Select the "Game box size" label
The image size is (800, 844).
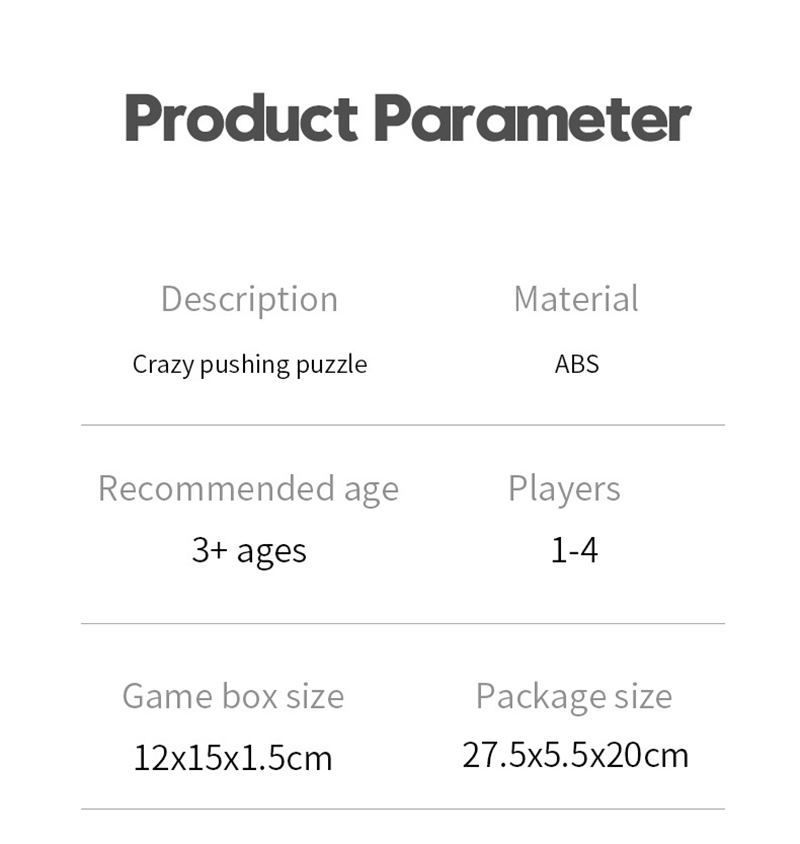(x=233, y=696)
